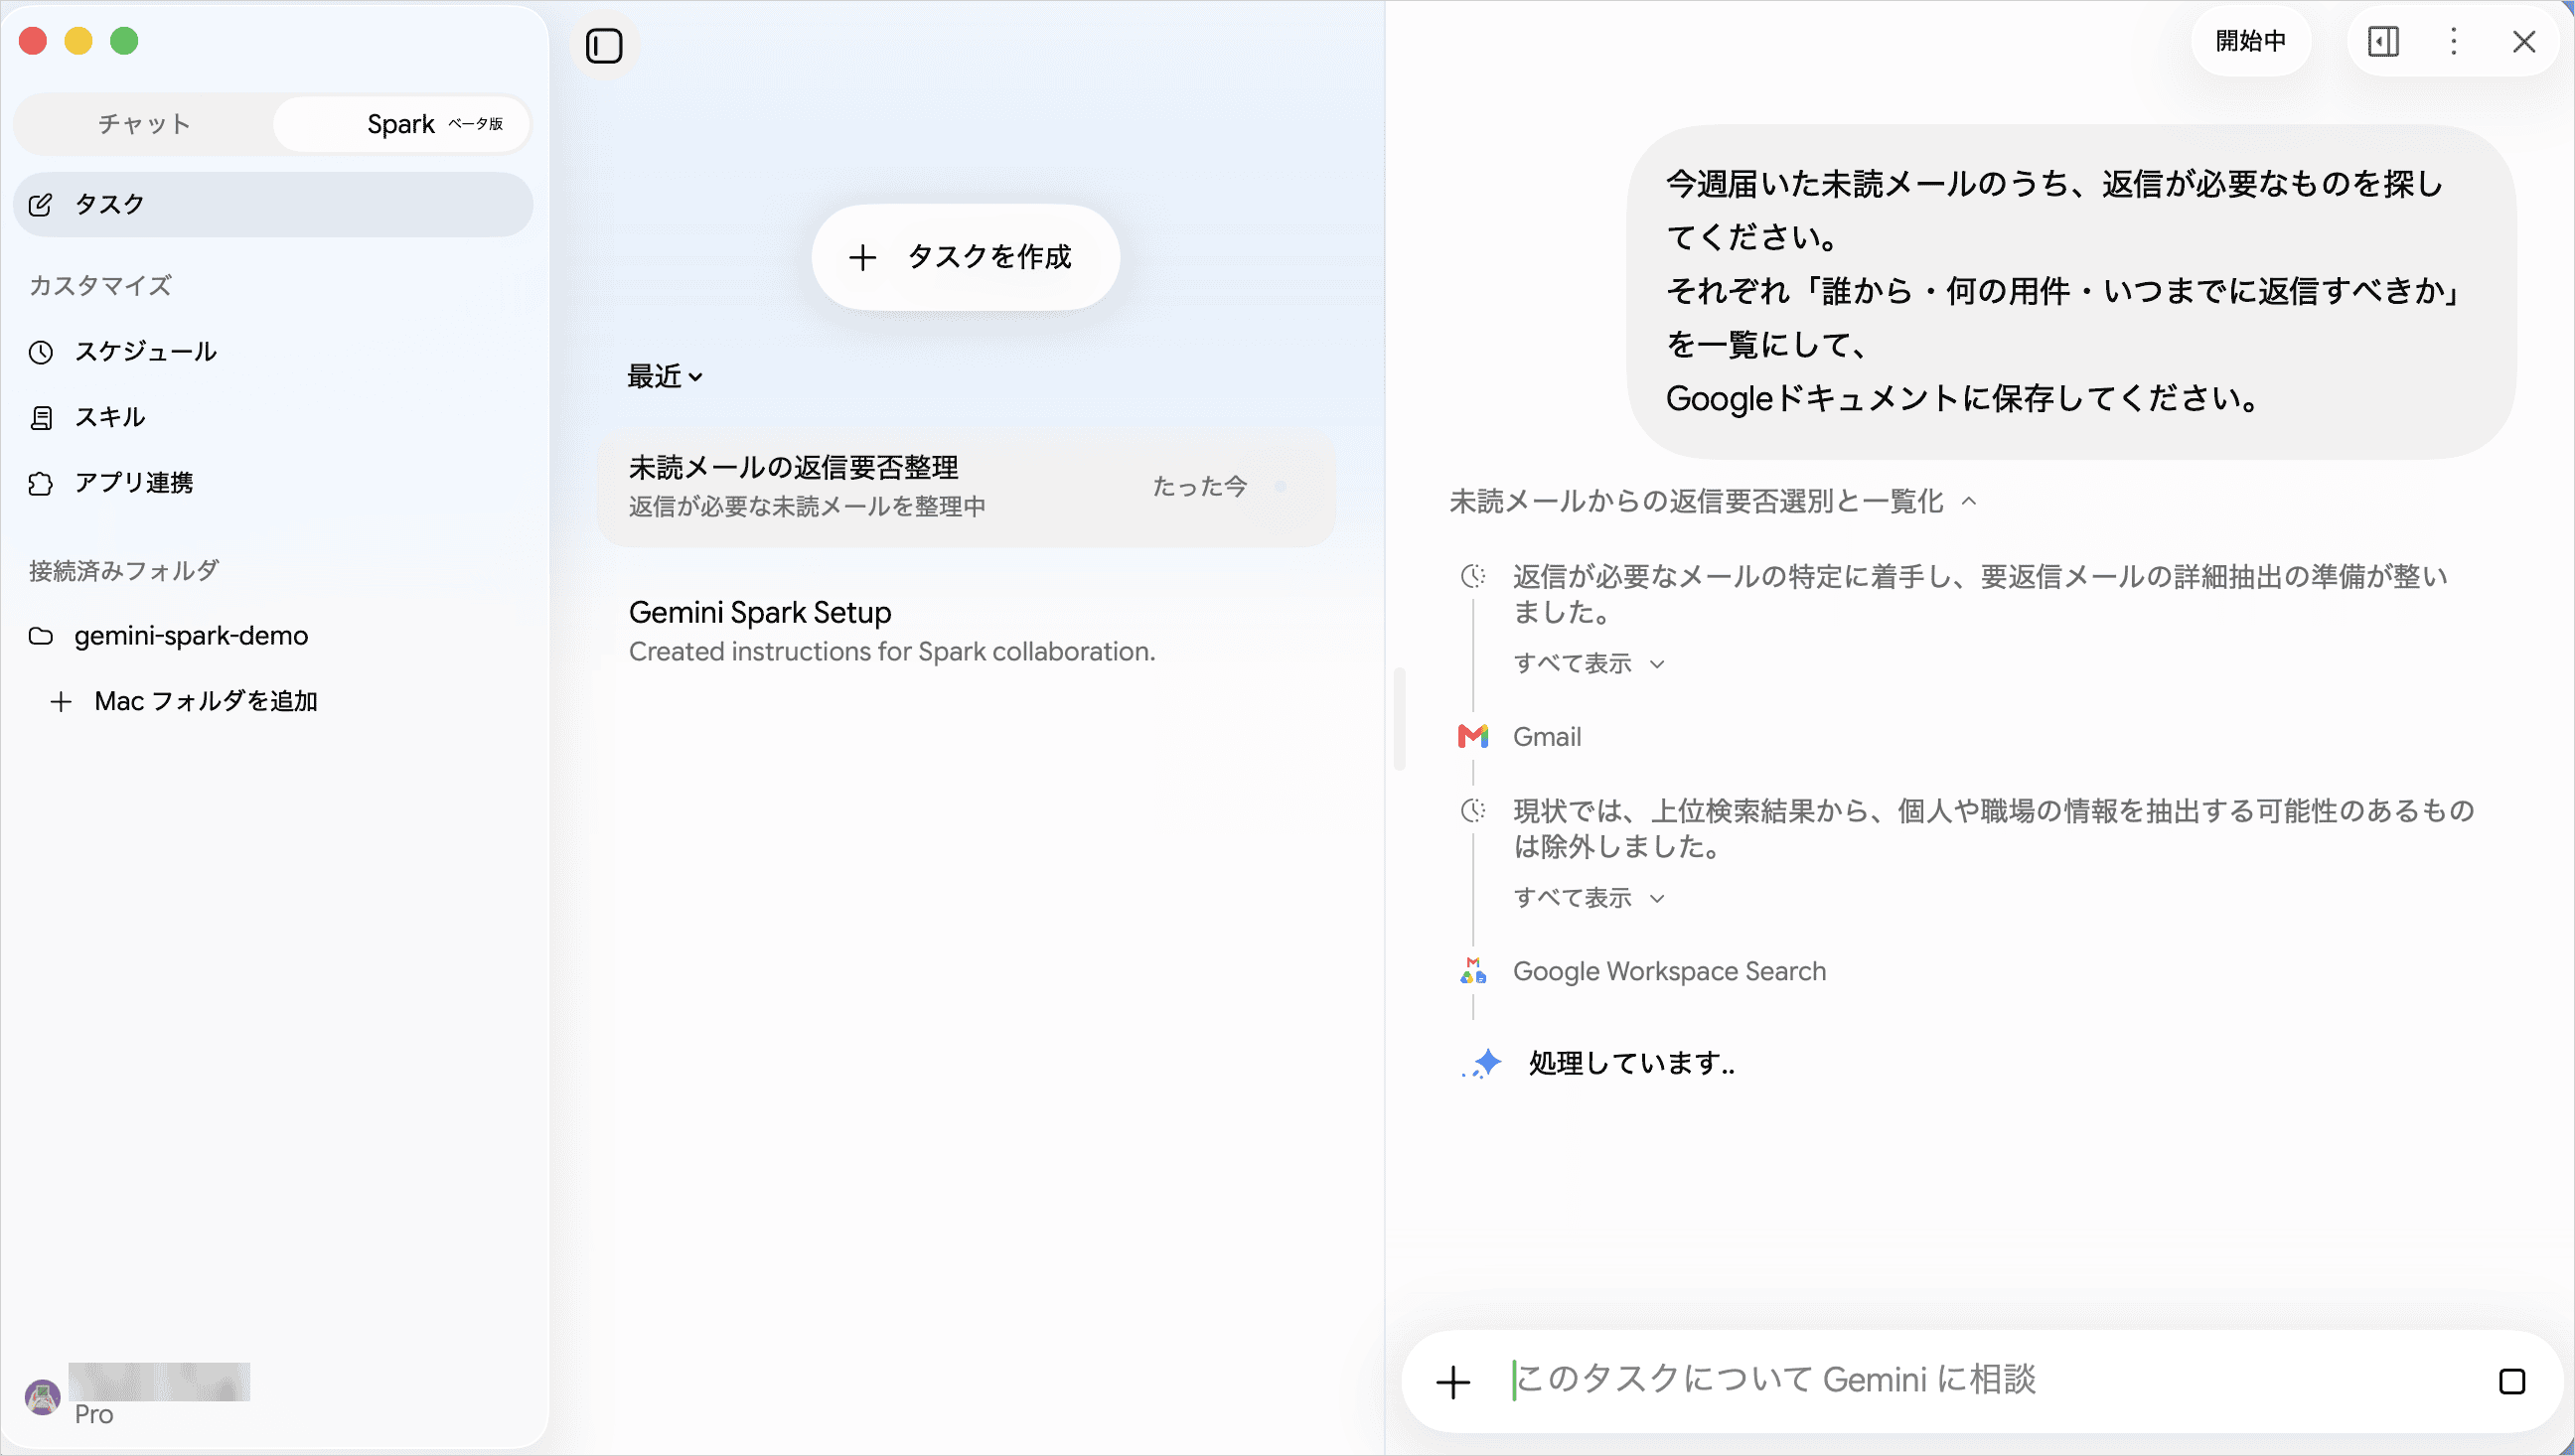Click the タスクを作成 button
This screenshot has width=2575, height=1456.
coord(965,258)
